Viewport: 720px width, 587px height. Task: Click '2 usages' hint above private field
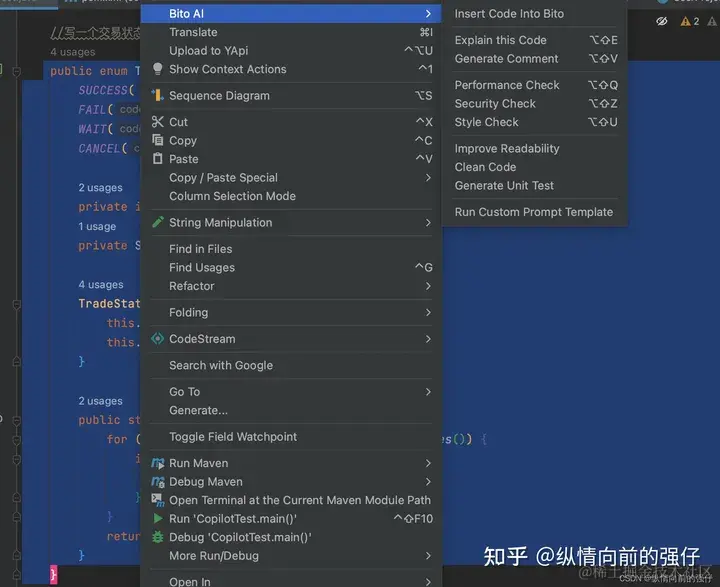[x=101, y=188]
